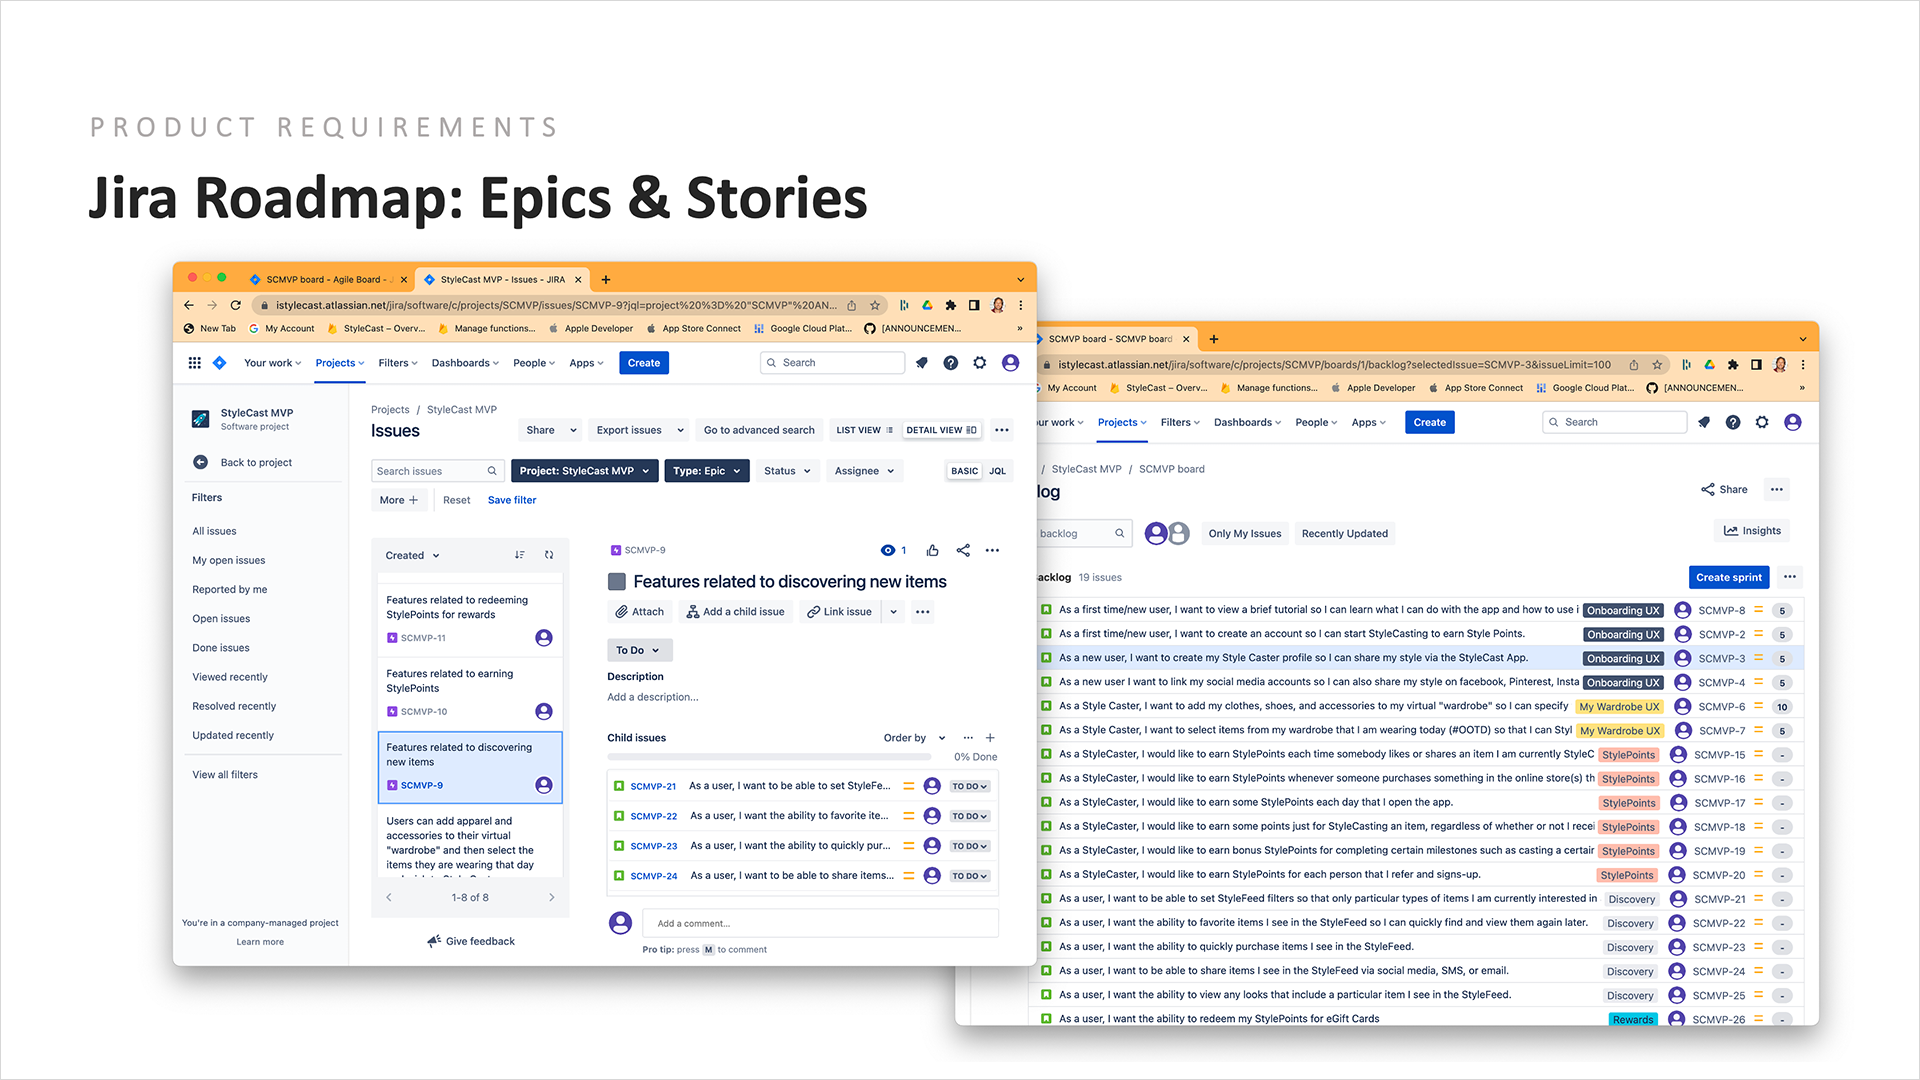Open profile avatar in Issues window nav
1920x1080 pixels.
pyautogui.click(x=1011, y=363)
